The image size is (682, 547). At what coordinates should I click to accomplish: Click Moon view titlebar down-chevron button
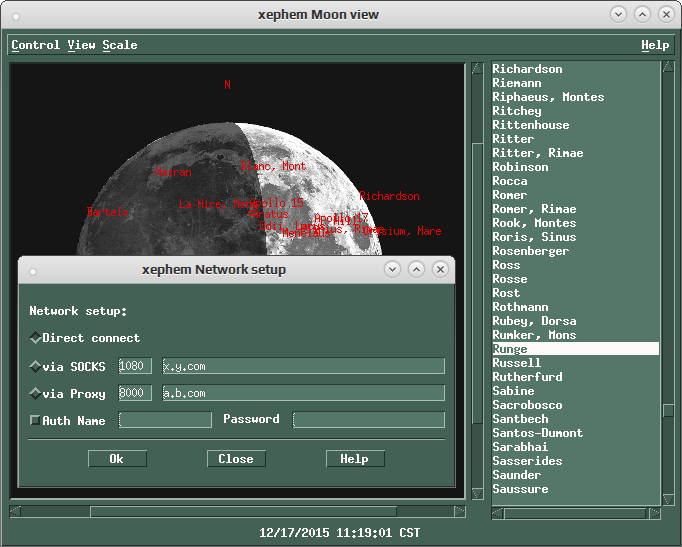[x=618, y=14]
